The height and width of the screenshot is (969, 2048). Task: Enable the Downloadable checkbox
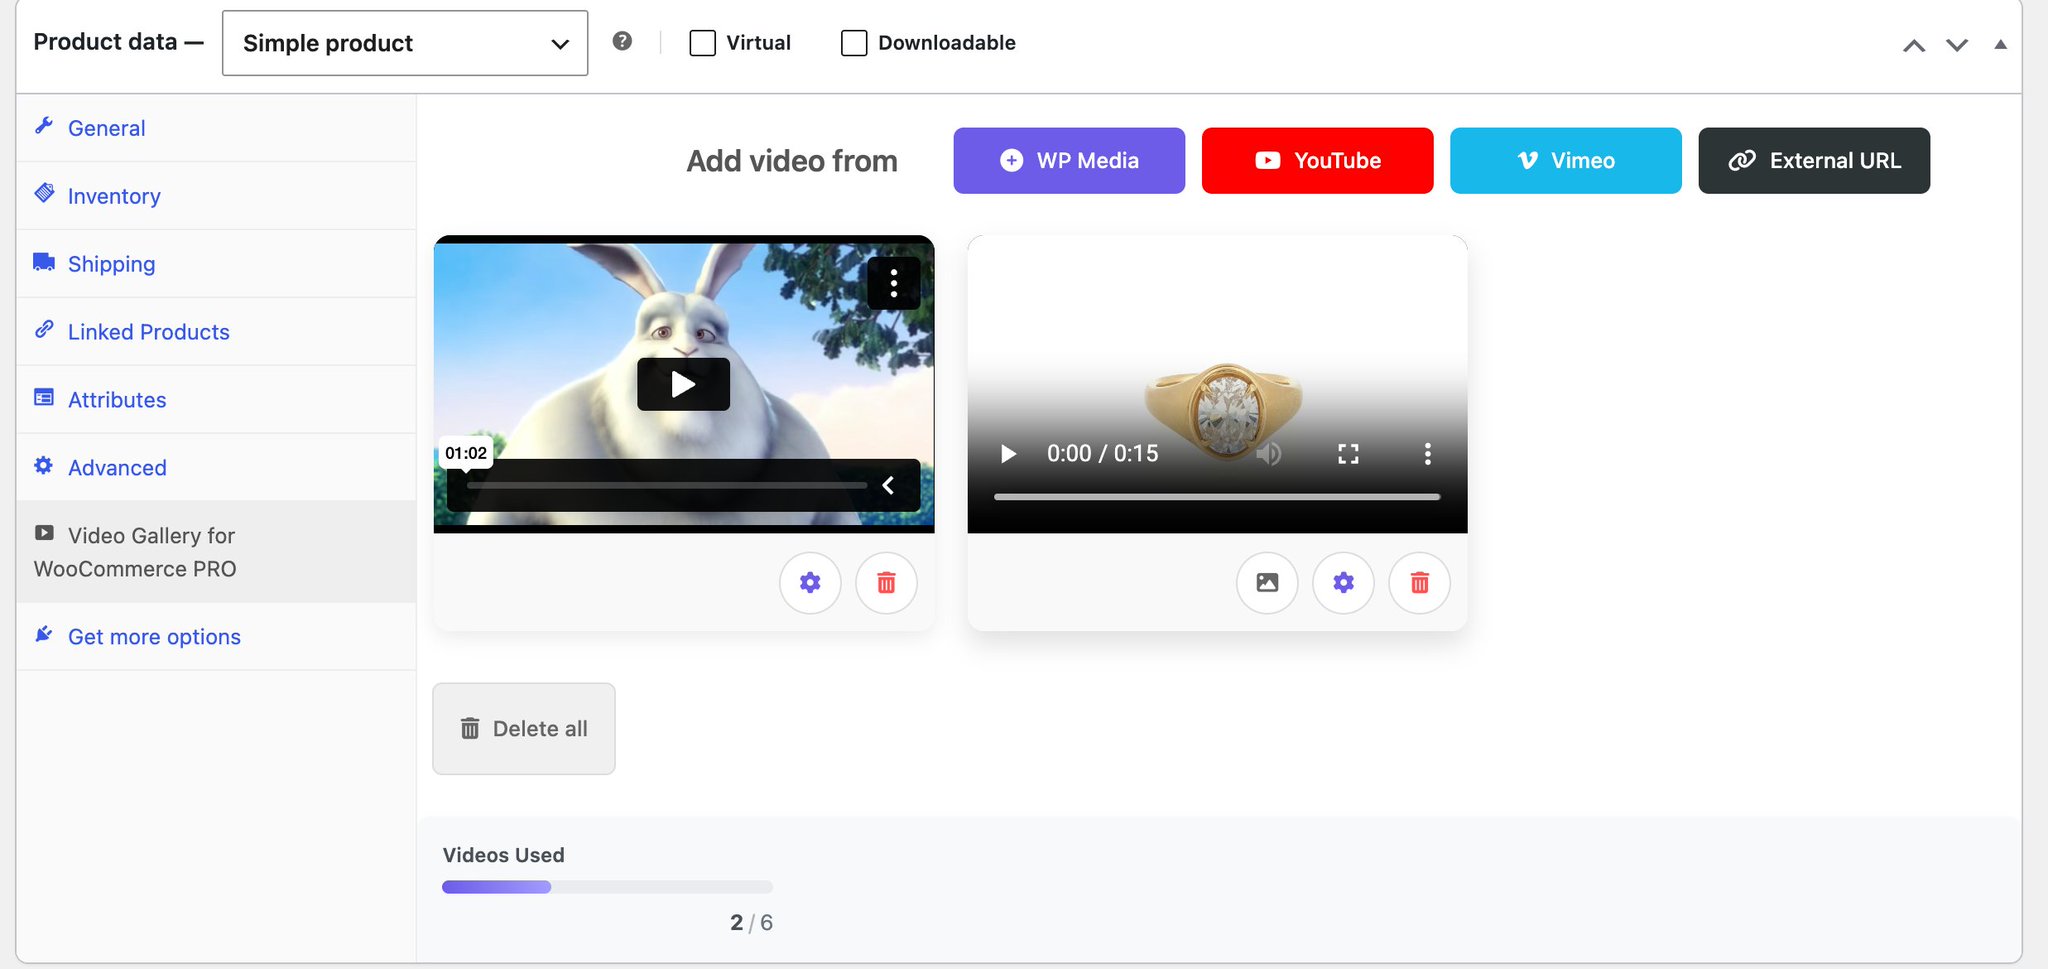pyautogui.click(x=854, y=43)
